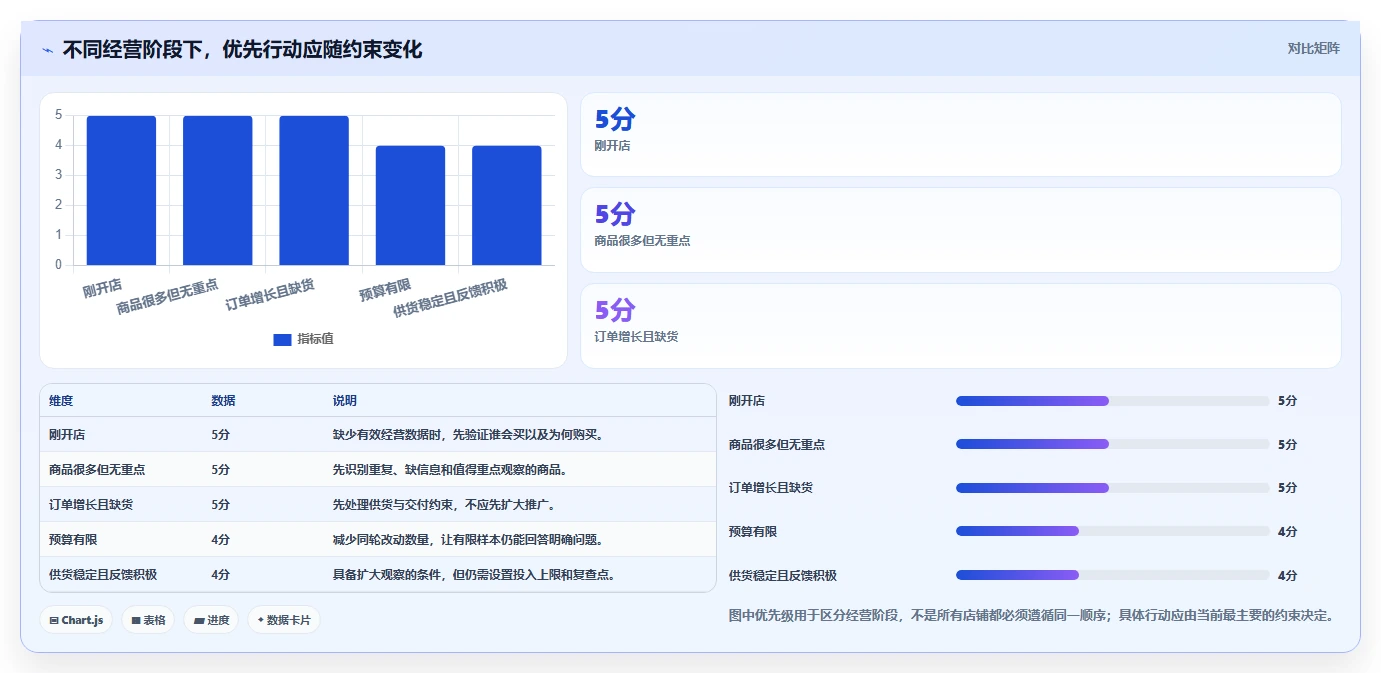
Task: Select the 订单增长且缺货 cell in the table
Action: point(91,505)
